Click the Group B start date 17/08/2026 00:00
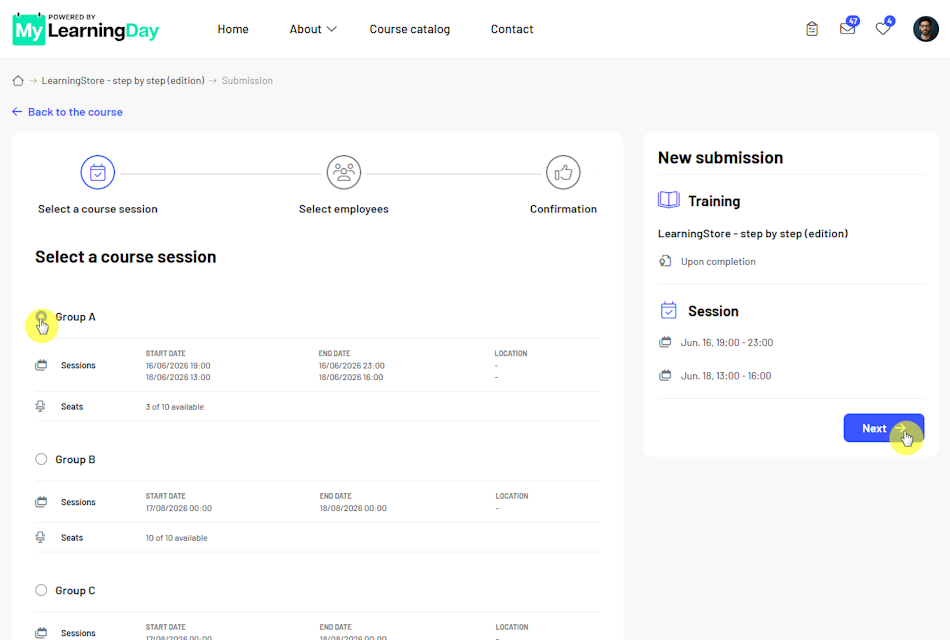 pyautogui.click(x=179, y=508)
